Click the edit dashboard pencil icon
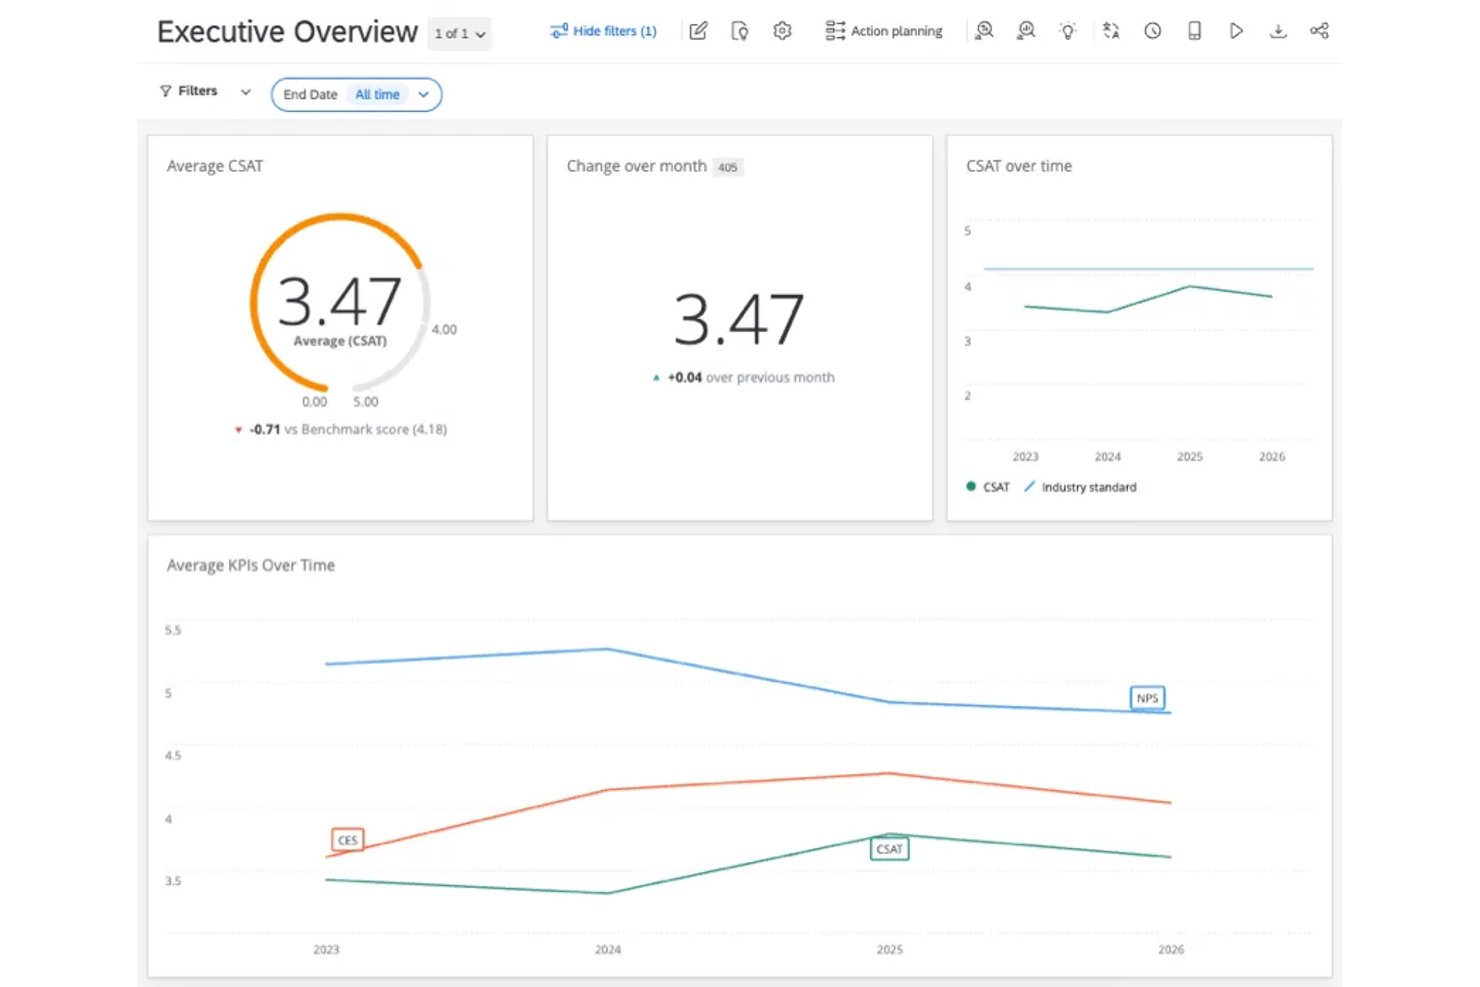 (x=698, y=31)
